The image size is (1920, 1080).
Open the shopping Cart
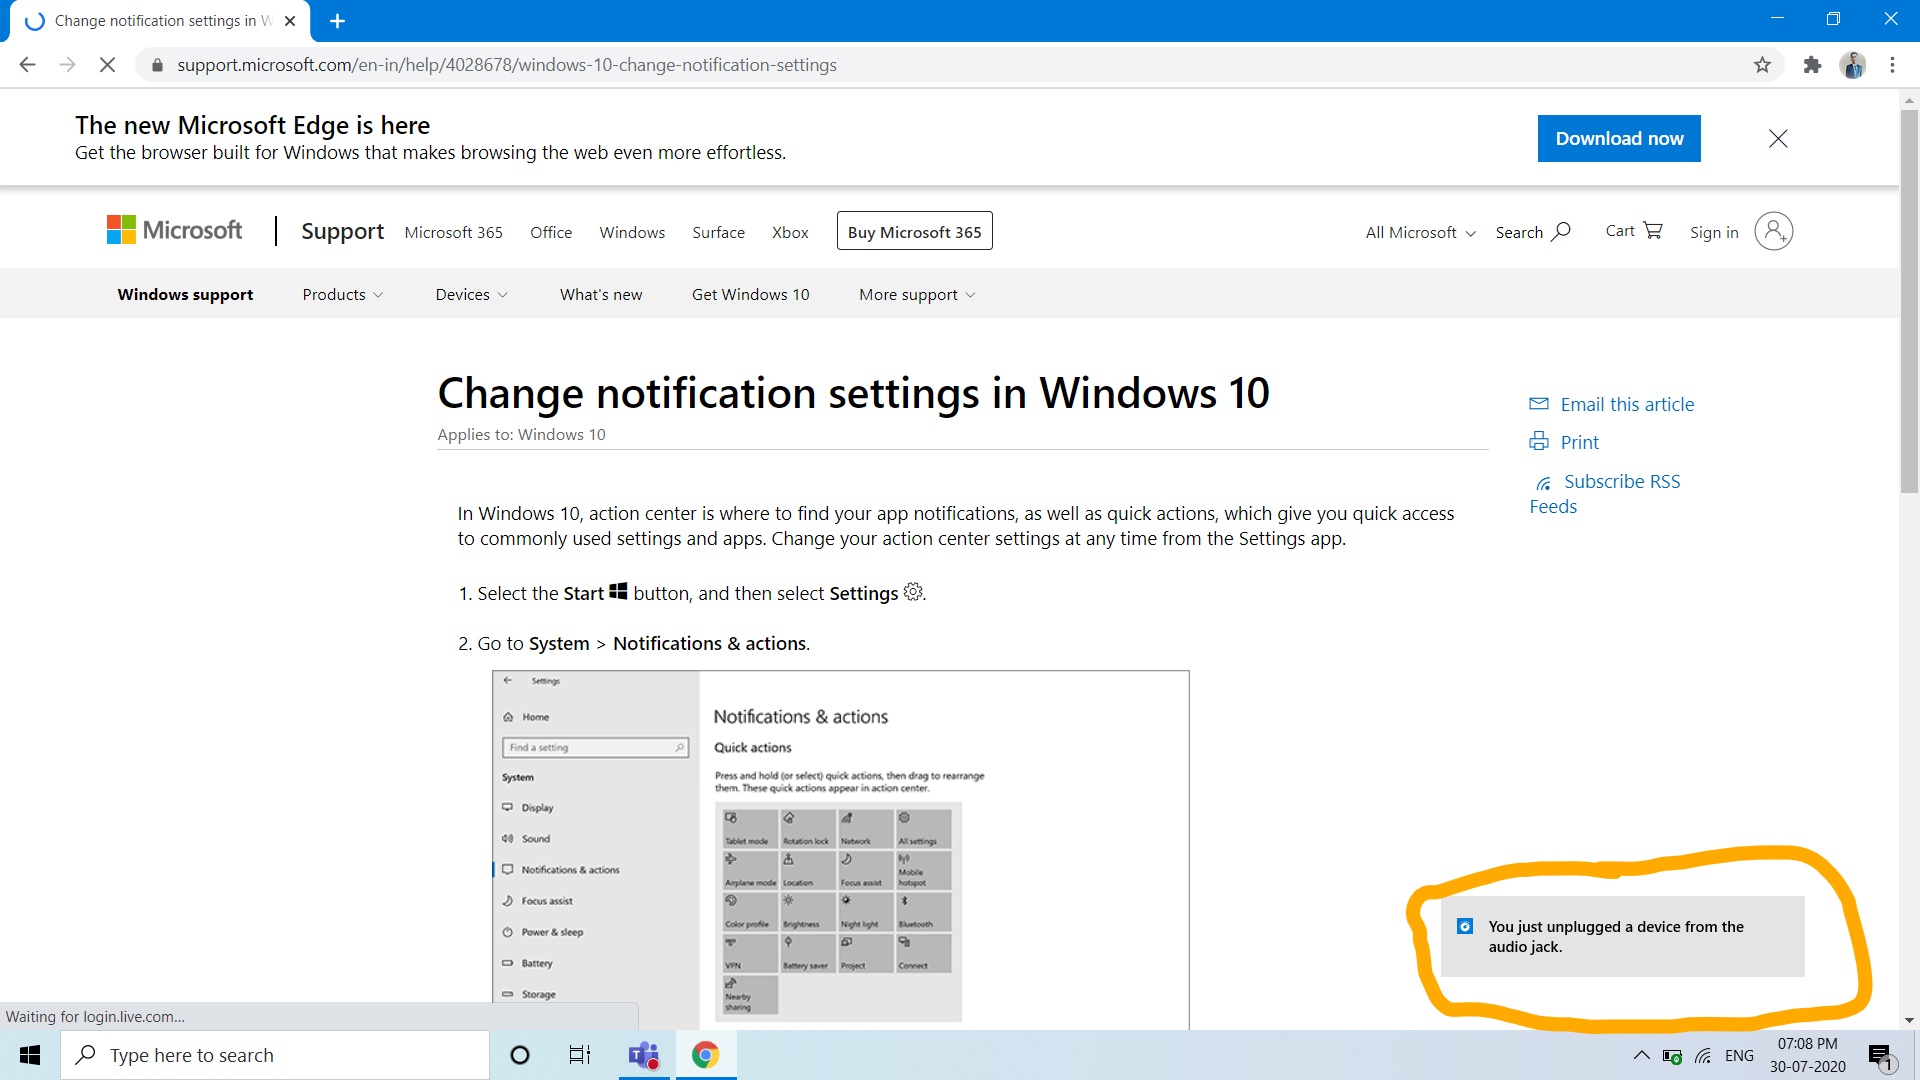(1634, 231)
